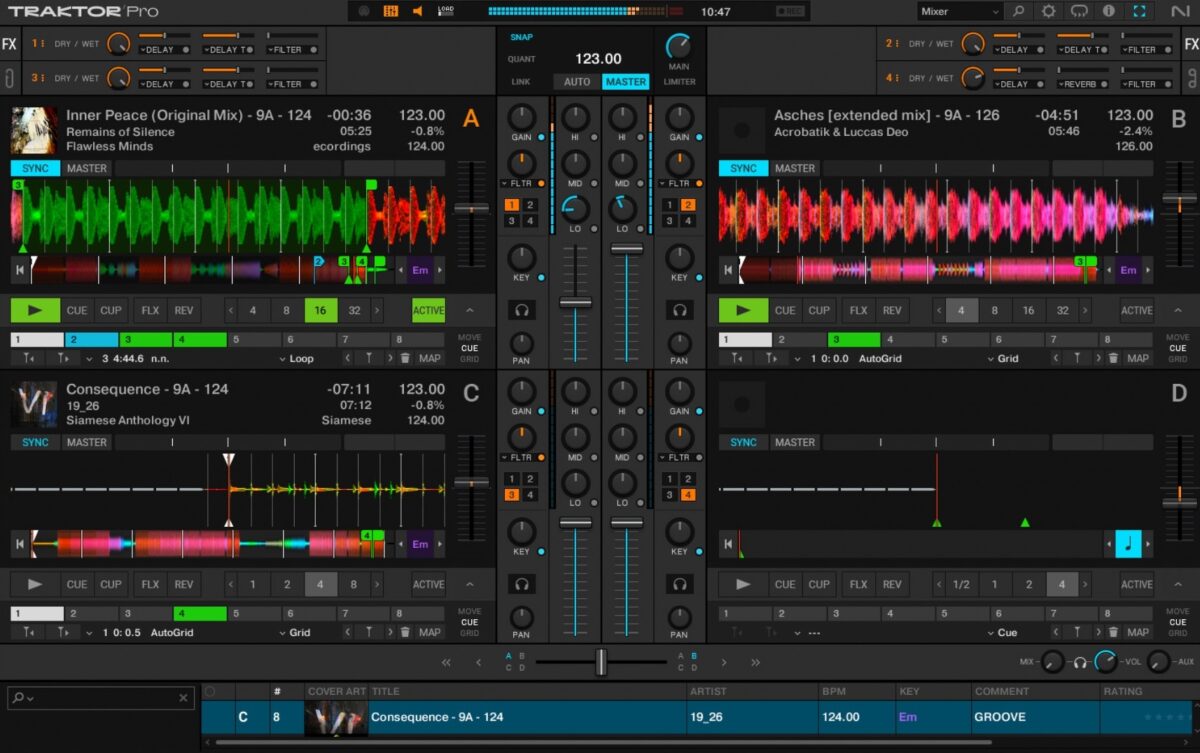1200x753 pixels.
Task: Click the Native Instruments logo
Action: pos(1180,11)
